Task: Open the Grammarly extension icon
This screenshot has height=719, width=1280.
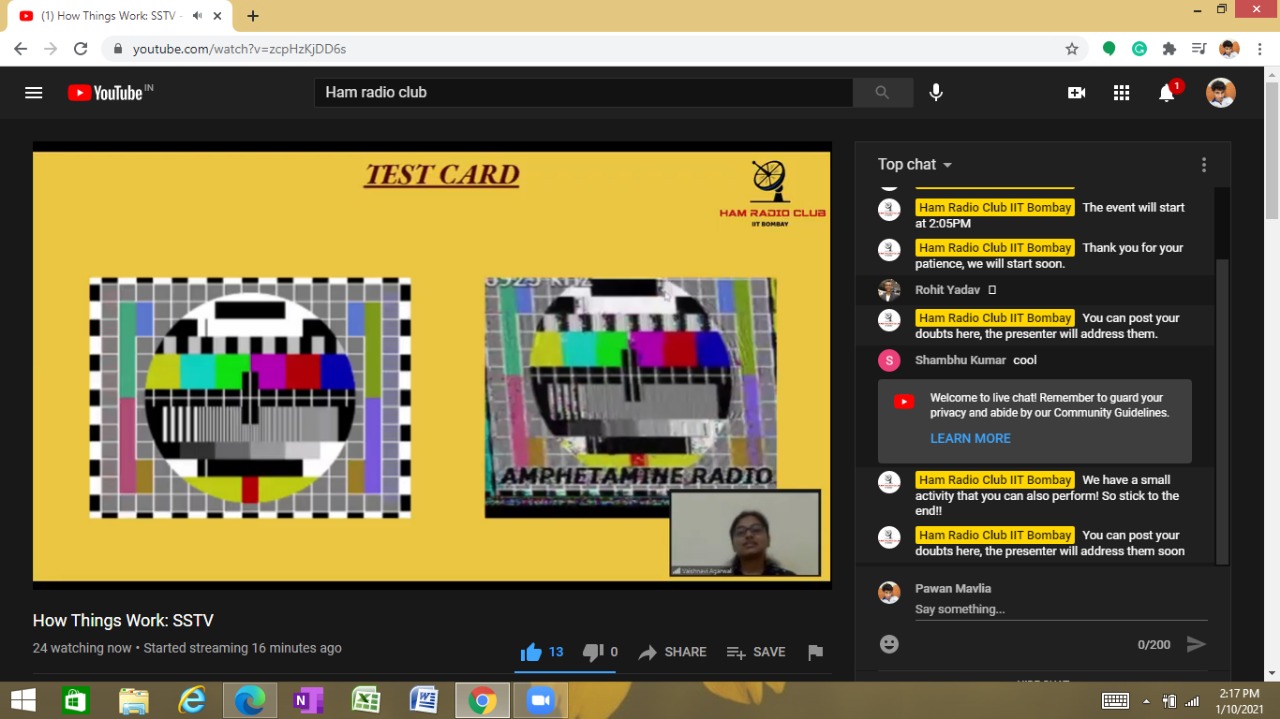Action: pyautogui.click(x=1139, y=48)
